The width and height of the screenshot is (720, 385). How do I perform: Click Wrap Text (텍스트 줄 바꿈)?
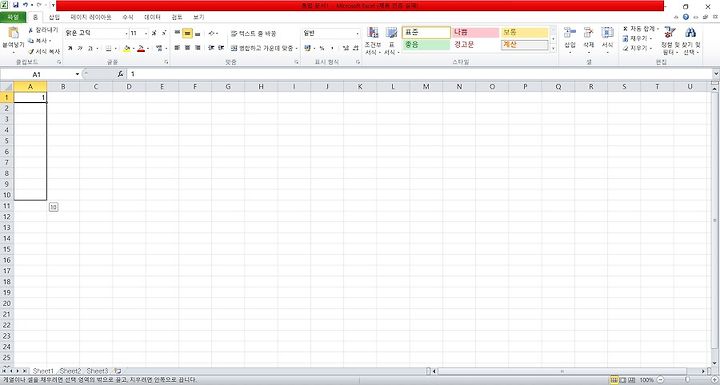click(253, 34)
